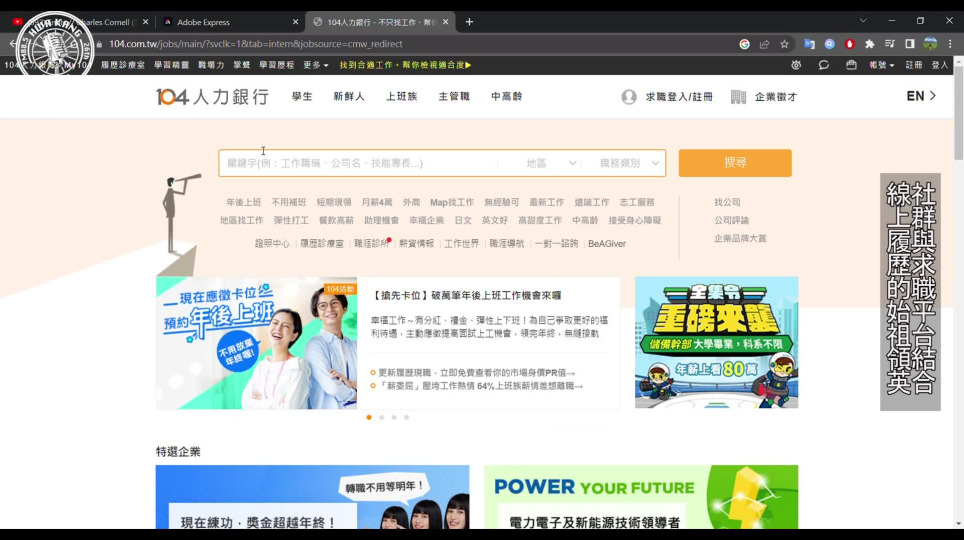The height and width of the screenshot is (540, 964).
Task: Click the briefcase icon in top bar
Action: [x=851, y=65]
